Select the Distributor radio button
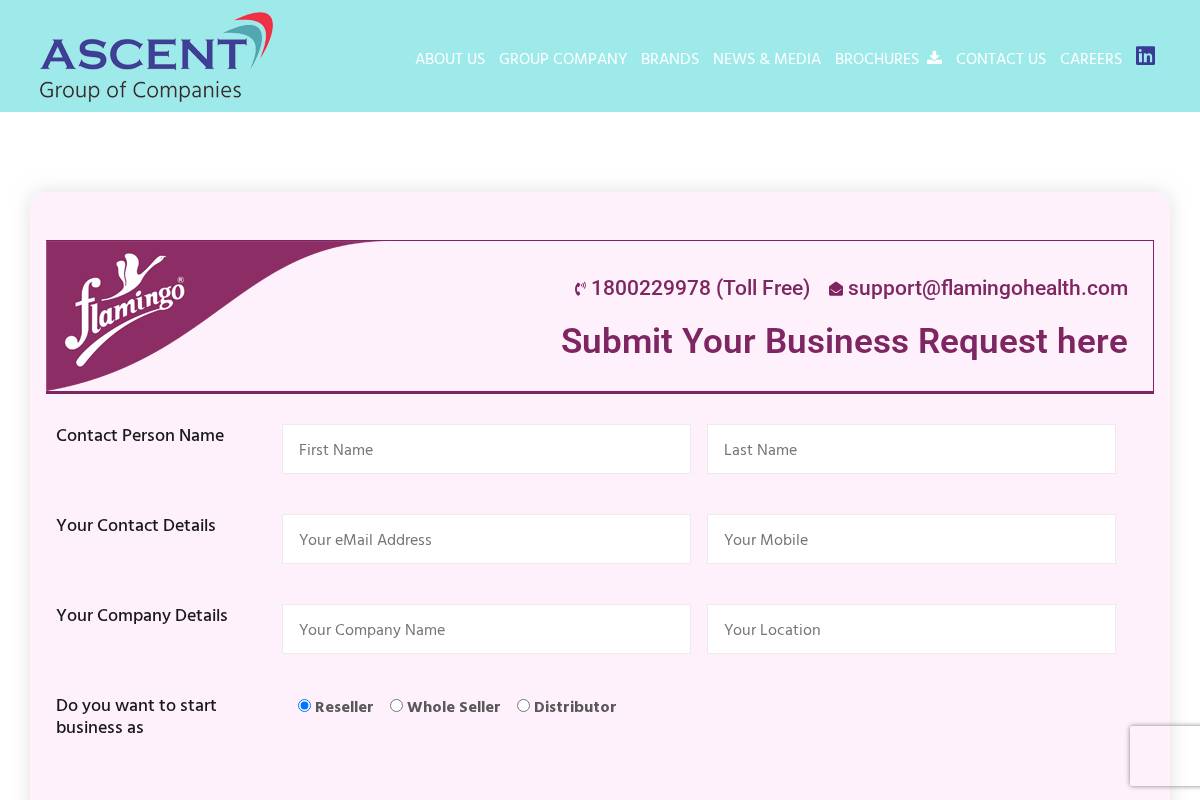 click(523, 706)
